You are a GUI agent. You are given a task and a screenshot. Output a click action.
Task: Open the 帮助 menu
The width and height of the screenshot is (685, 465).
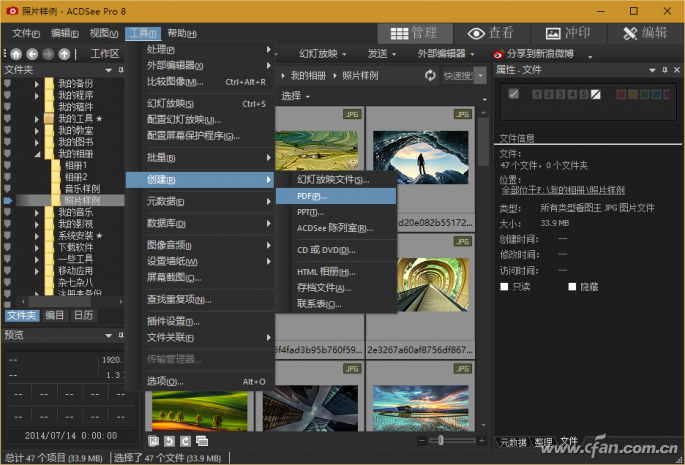tap(182, 33)
